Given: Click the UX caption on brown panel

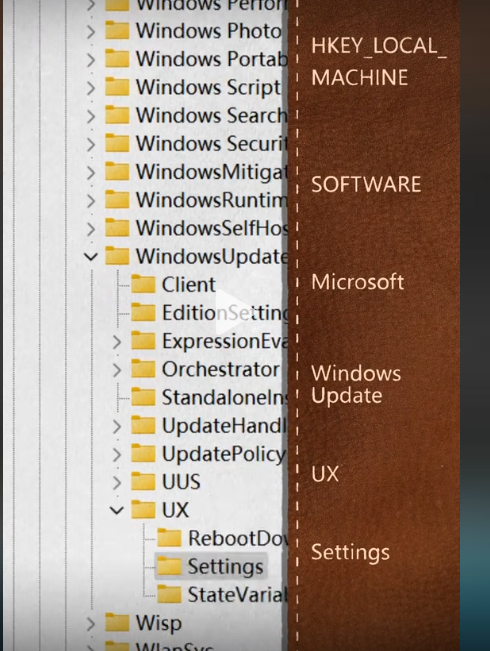Looking at the screenshot, I should coord(325,474).
